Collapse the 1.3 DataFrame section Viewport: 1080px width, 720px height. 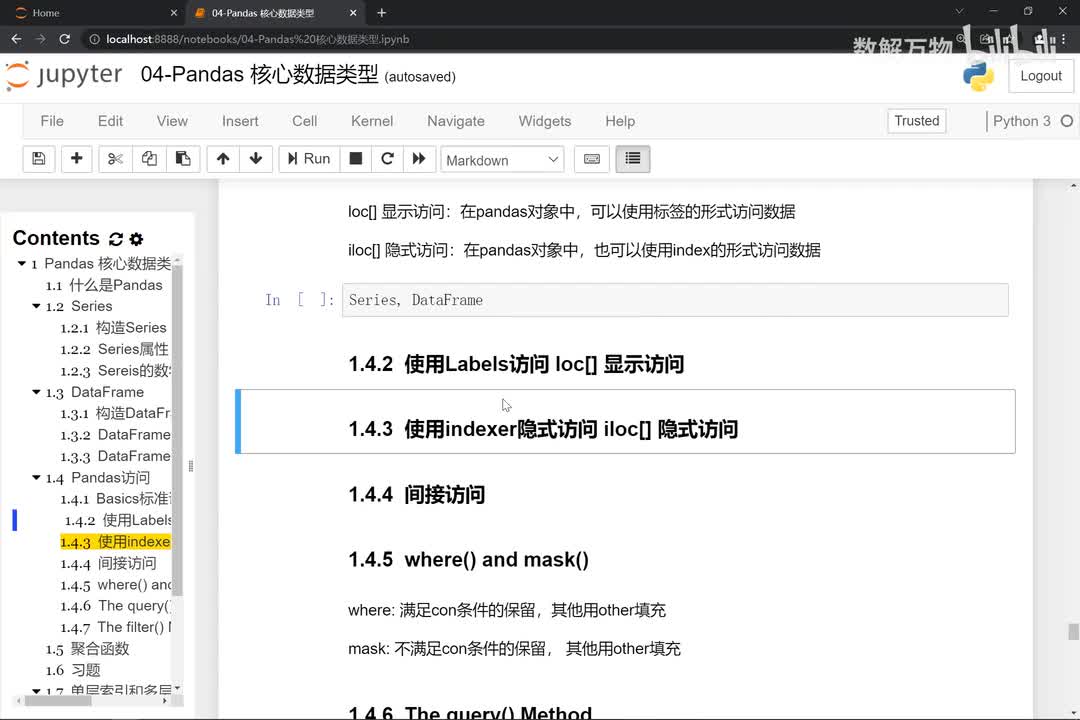pos(37,392)
